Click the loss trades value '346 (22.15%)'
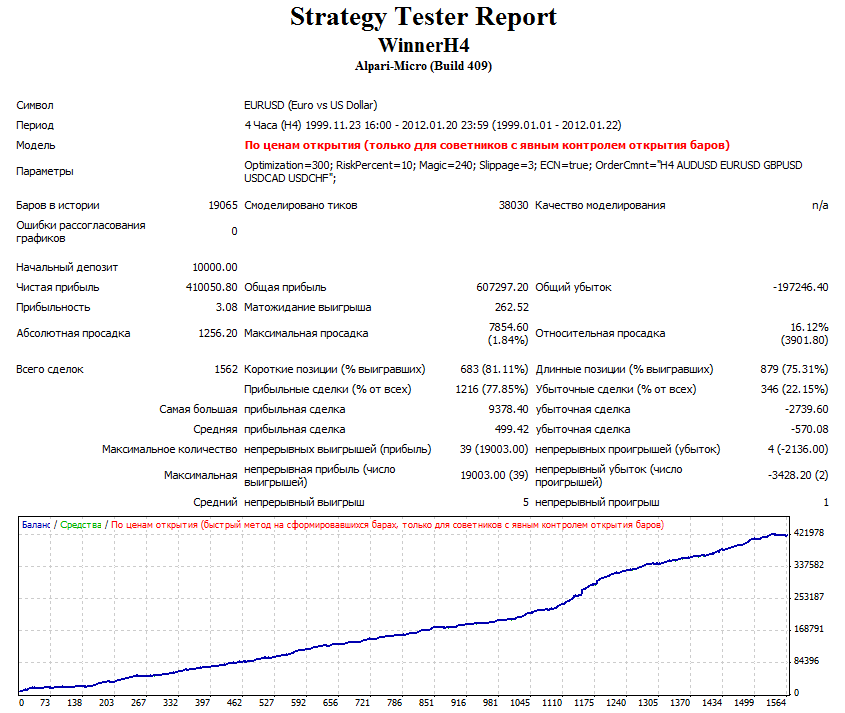This screenshot has width=845, height=713. pos(794,389)
